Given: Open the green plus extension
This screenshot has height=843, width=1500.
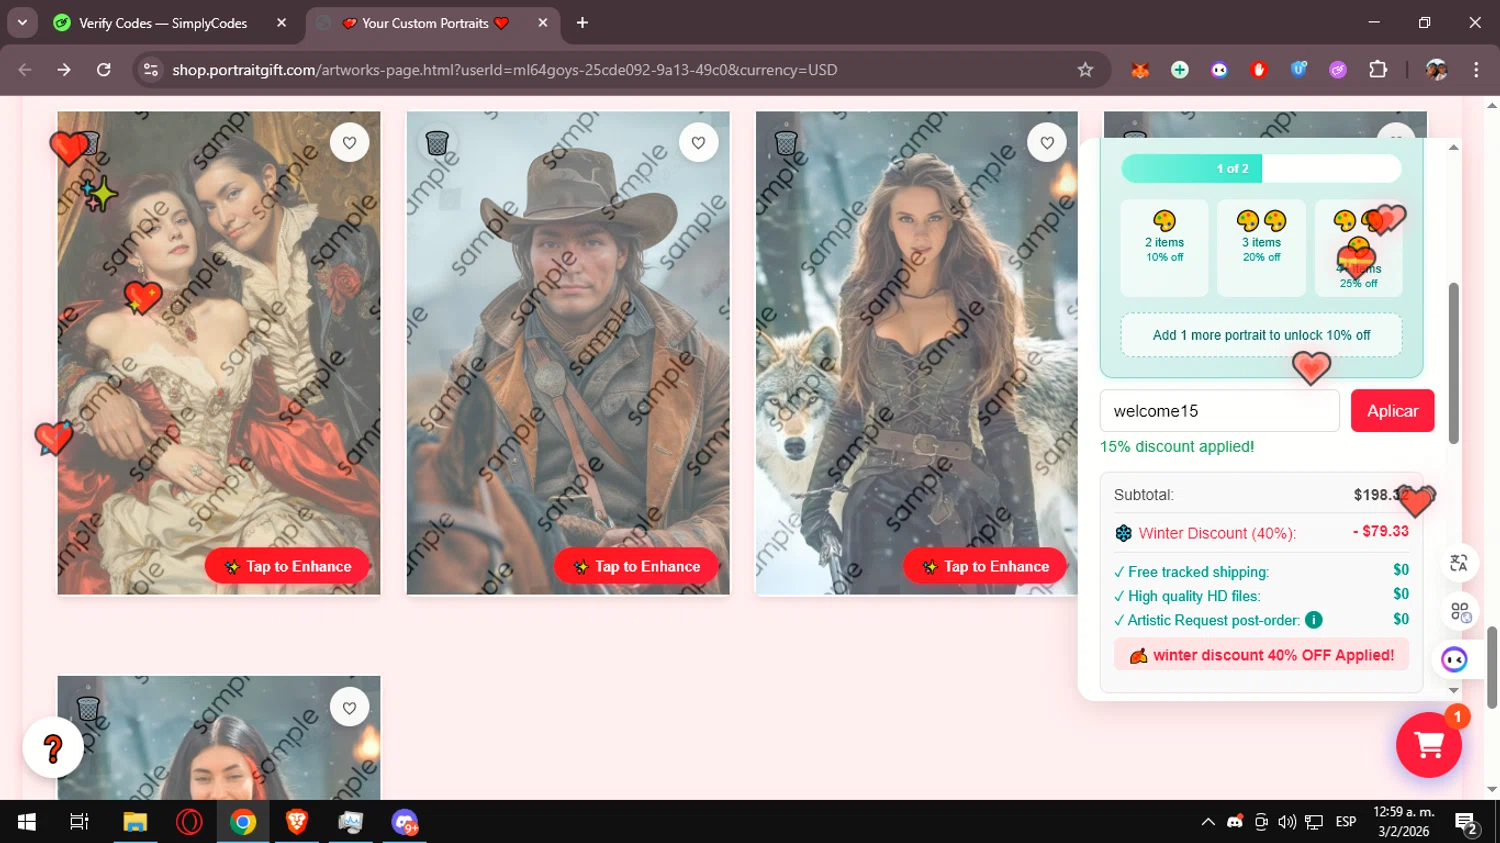Looking at the screenshot, I should click(x=1180, y=70).
